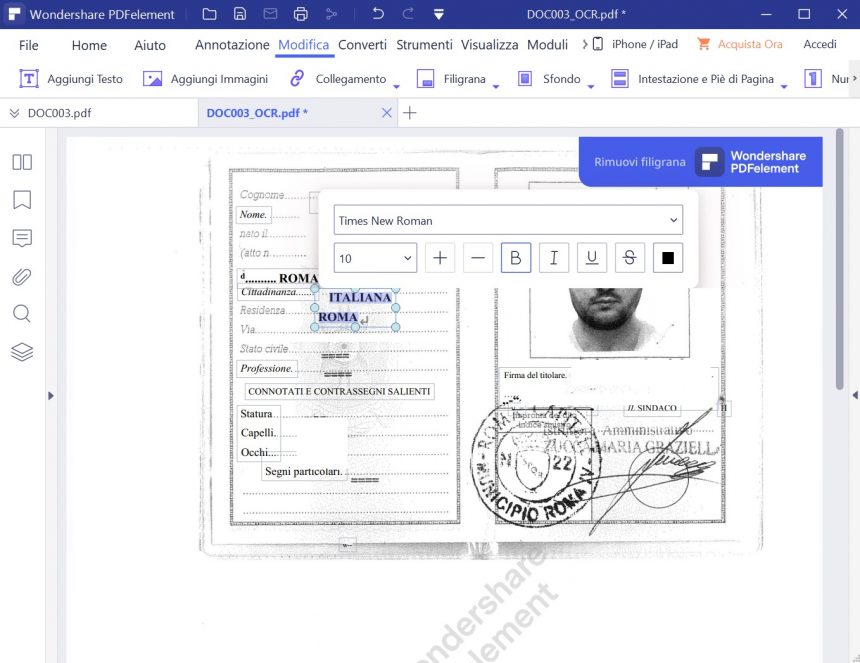This screenshot has height=663, width=860.
Task: Open the comments panel
Action: click(x=22, y=238)
